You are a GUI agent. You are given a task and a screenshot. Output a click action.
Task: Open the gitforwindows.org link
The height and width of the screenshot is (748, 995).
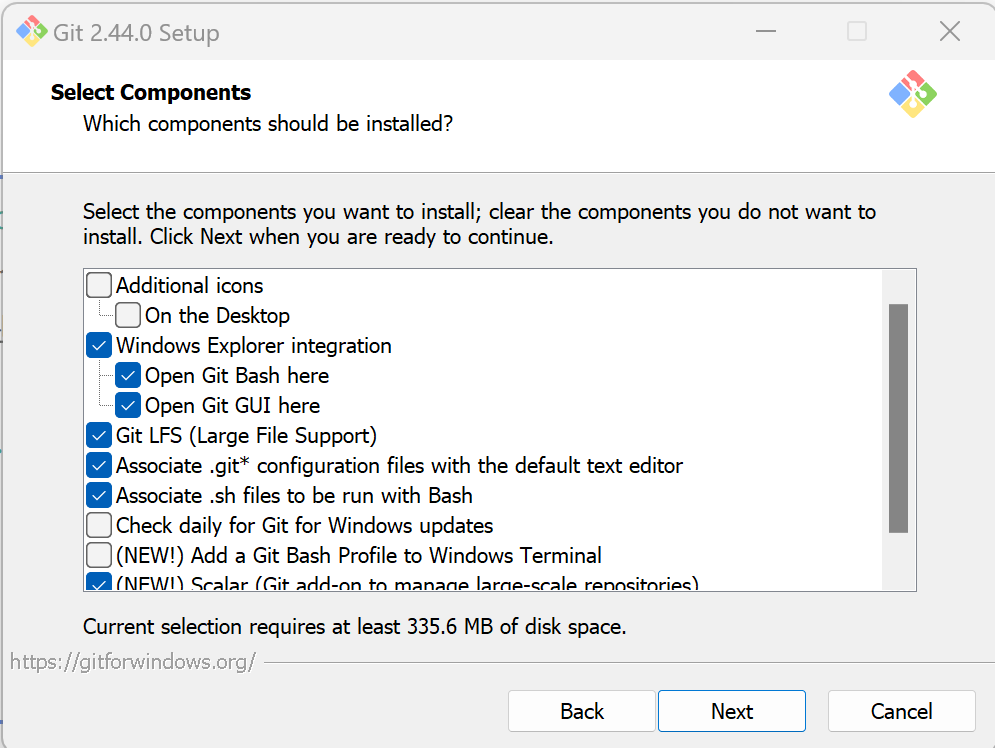pos(133,661)
